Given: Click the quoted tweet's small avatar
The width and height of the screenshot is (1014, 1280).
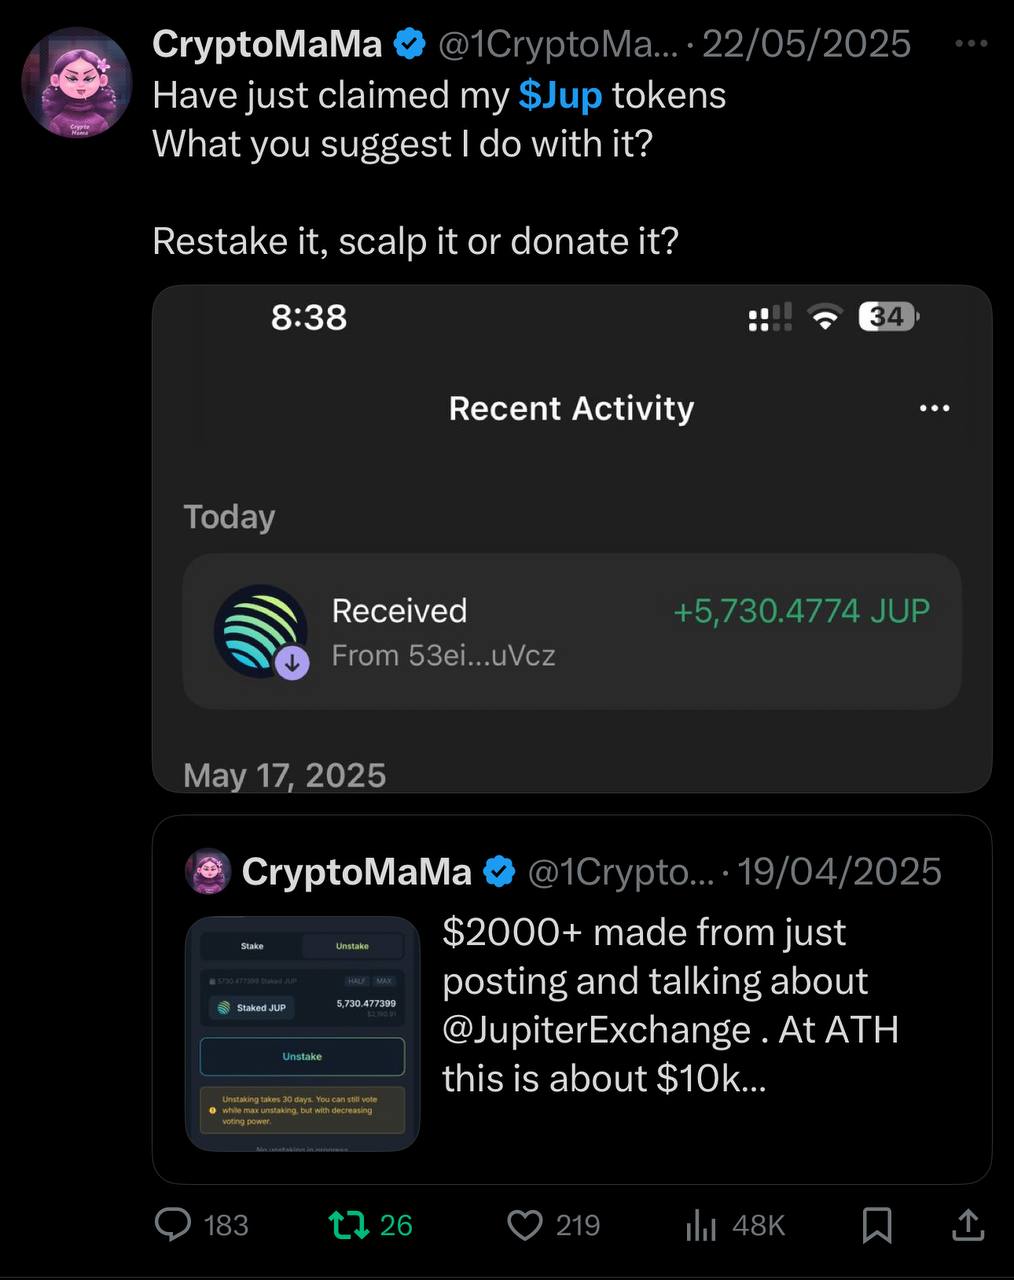Looking at the screenshot, I should click(209, 872).
